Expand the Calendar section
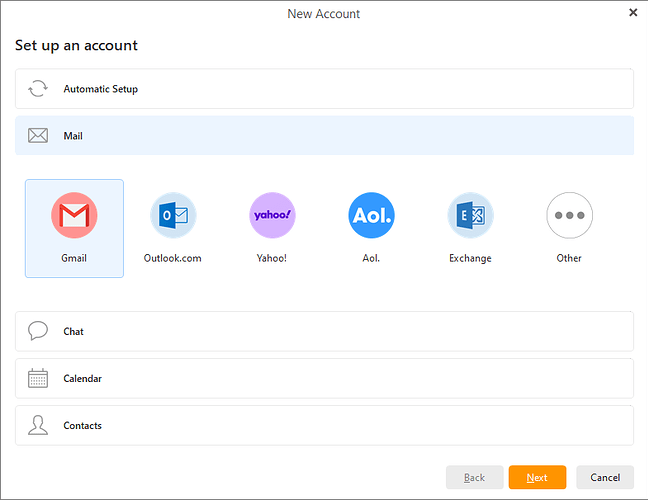This screenshot has width=648, height=500. [324, 379]
